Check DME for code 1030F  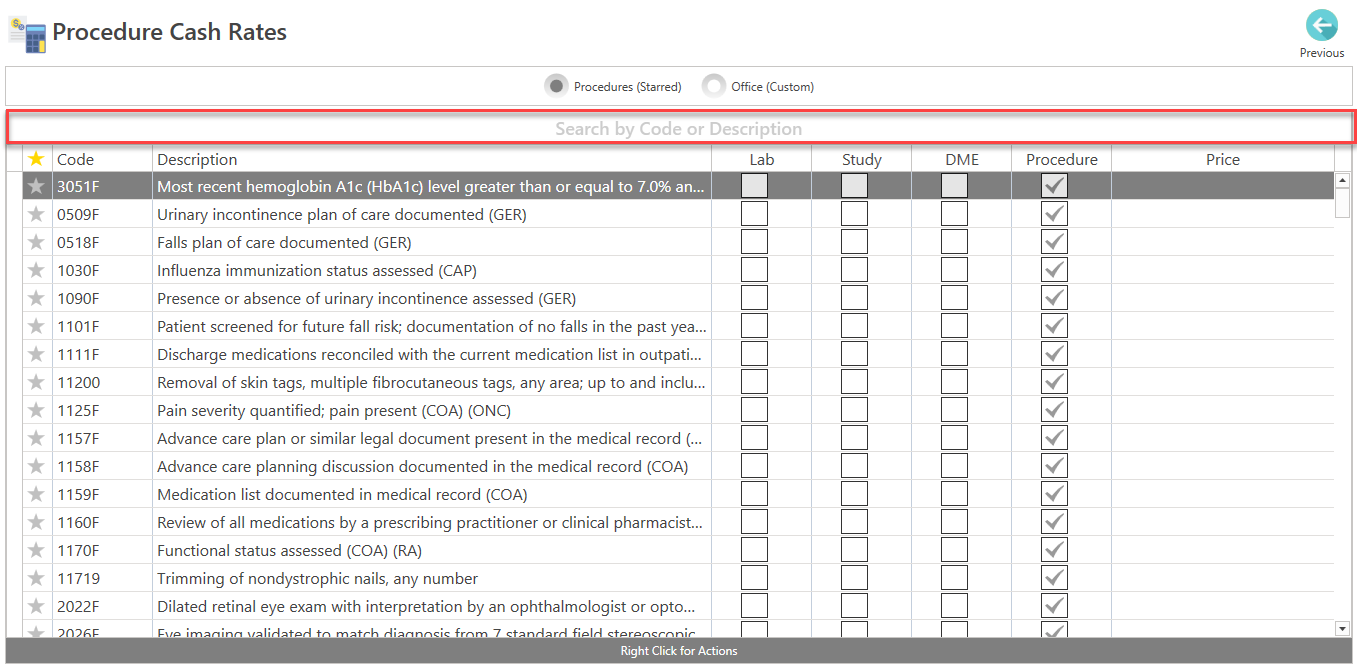click(954, 270)
